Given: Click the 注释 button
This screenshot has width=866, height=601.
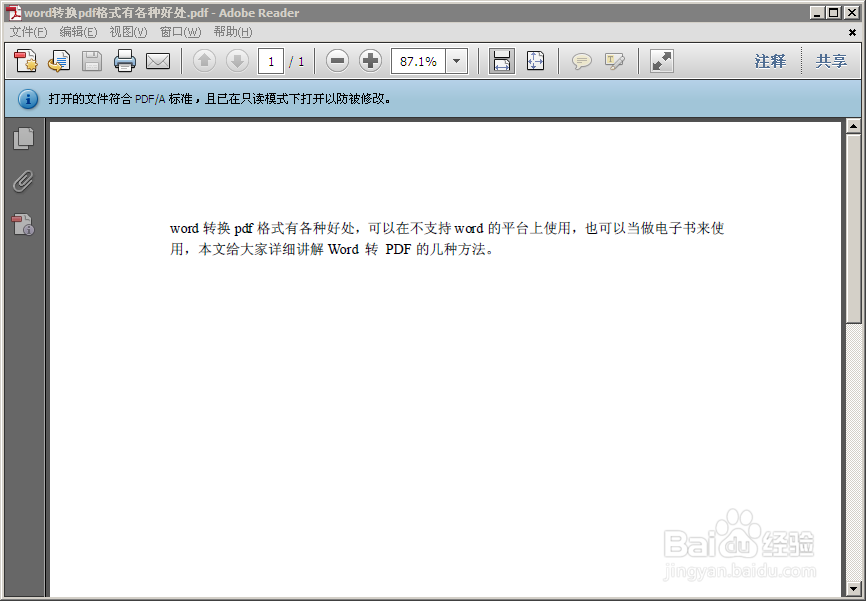Looking at the screenshot, I should pyautogui.click(x=770, y=61).
